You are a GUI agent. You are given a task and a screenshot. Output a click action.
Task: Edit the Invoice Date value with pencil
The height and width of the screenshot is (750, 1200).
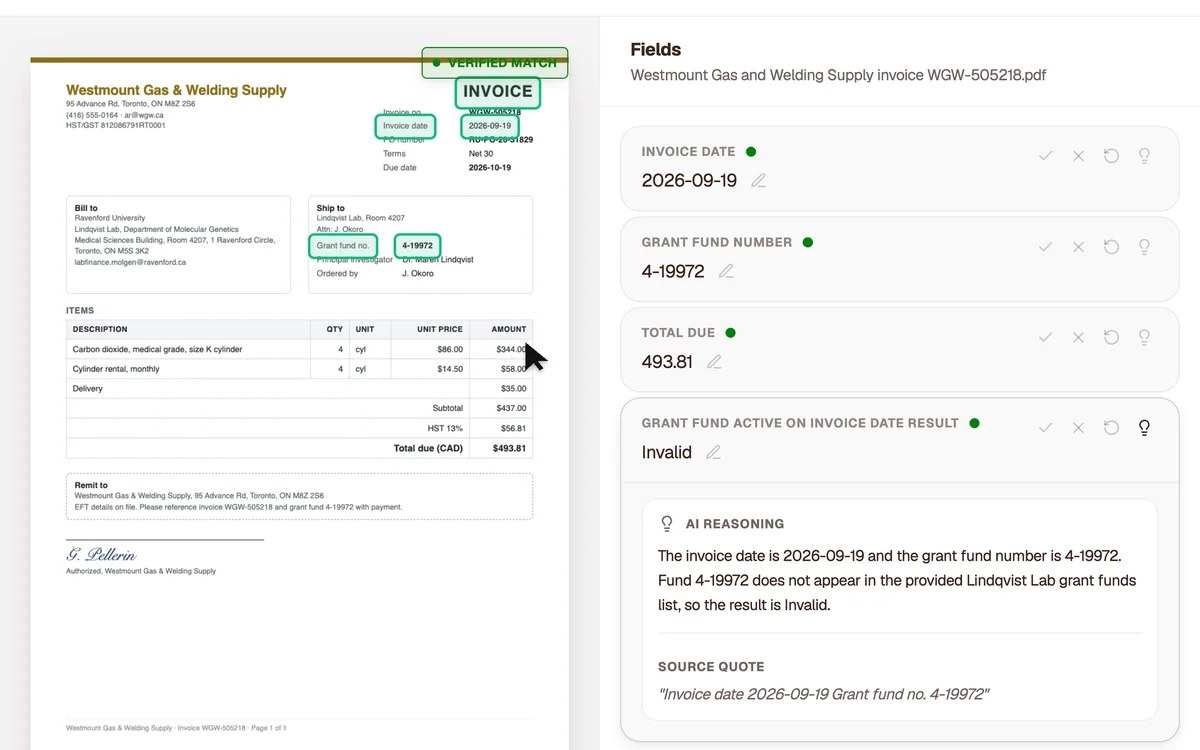759,181
